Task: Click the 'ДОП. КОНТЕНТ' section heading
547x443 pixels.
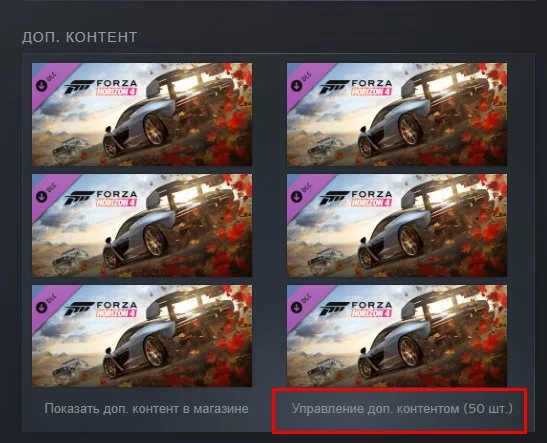Action: pyautogui.click(x=80, y=37)
